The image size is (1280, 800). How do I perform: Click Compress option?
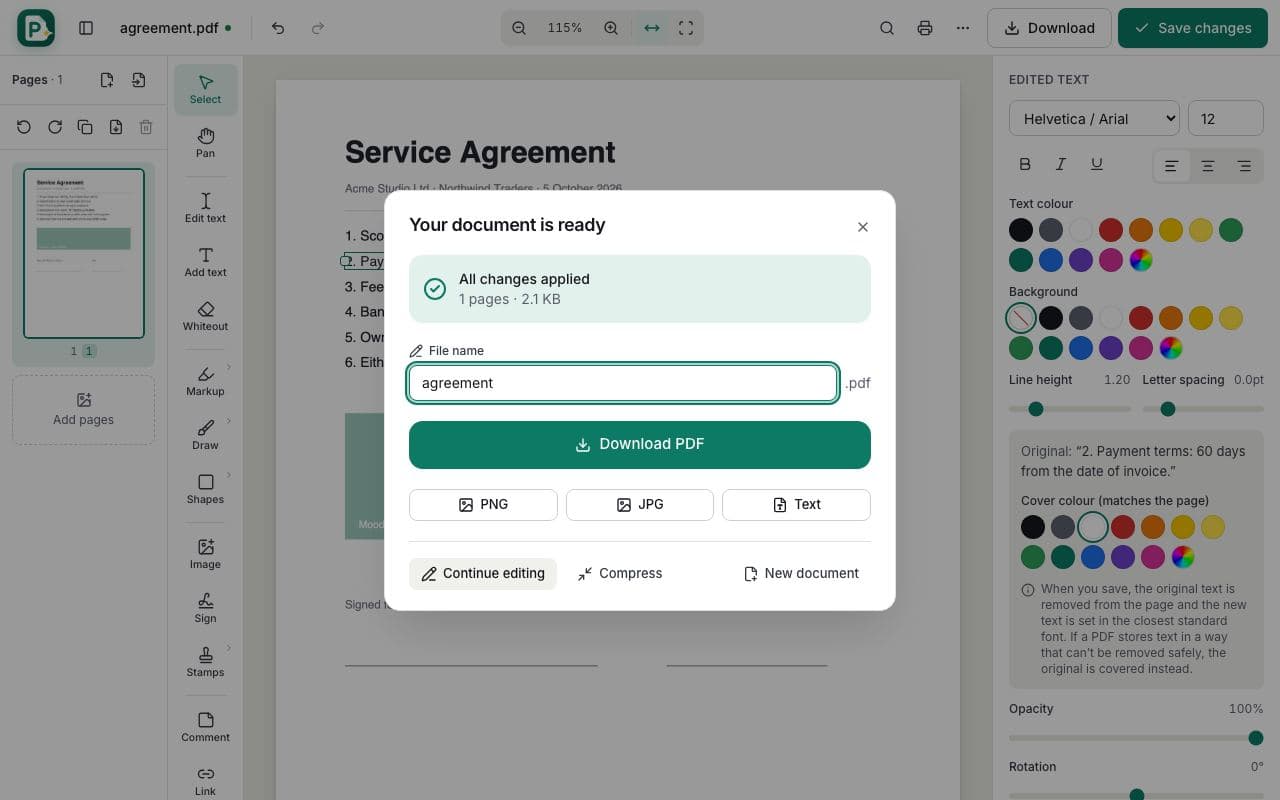pos(620,573)
